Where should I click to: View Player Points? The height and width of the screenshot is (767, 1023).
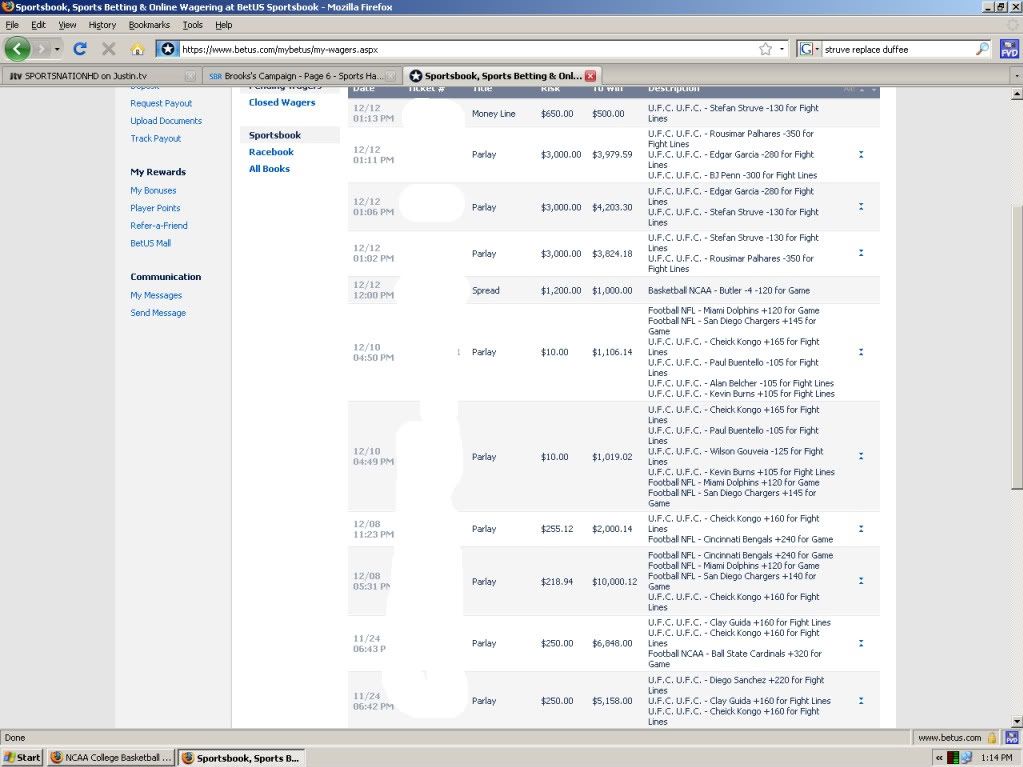(155, 208)
